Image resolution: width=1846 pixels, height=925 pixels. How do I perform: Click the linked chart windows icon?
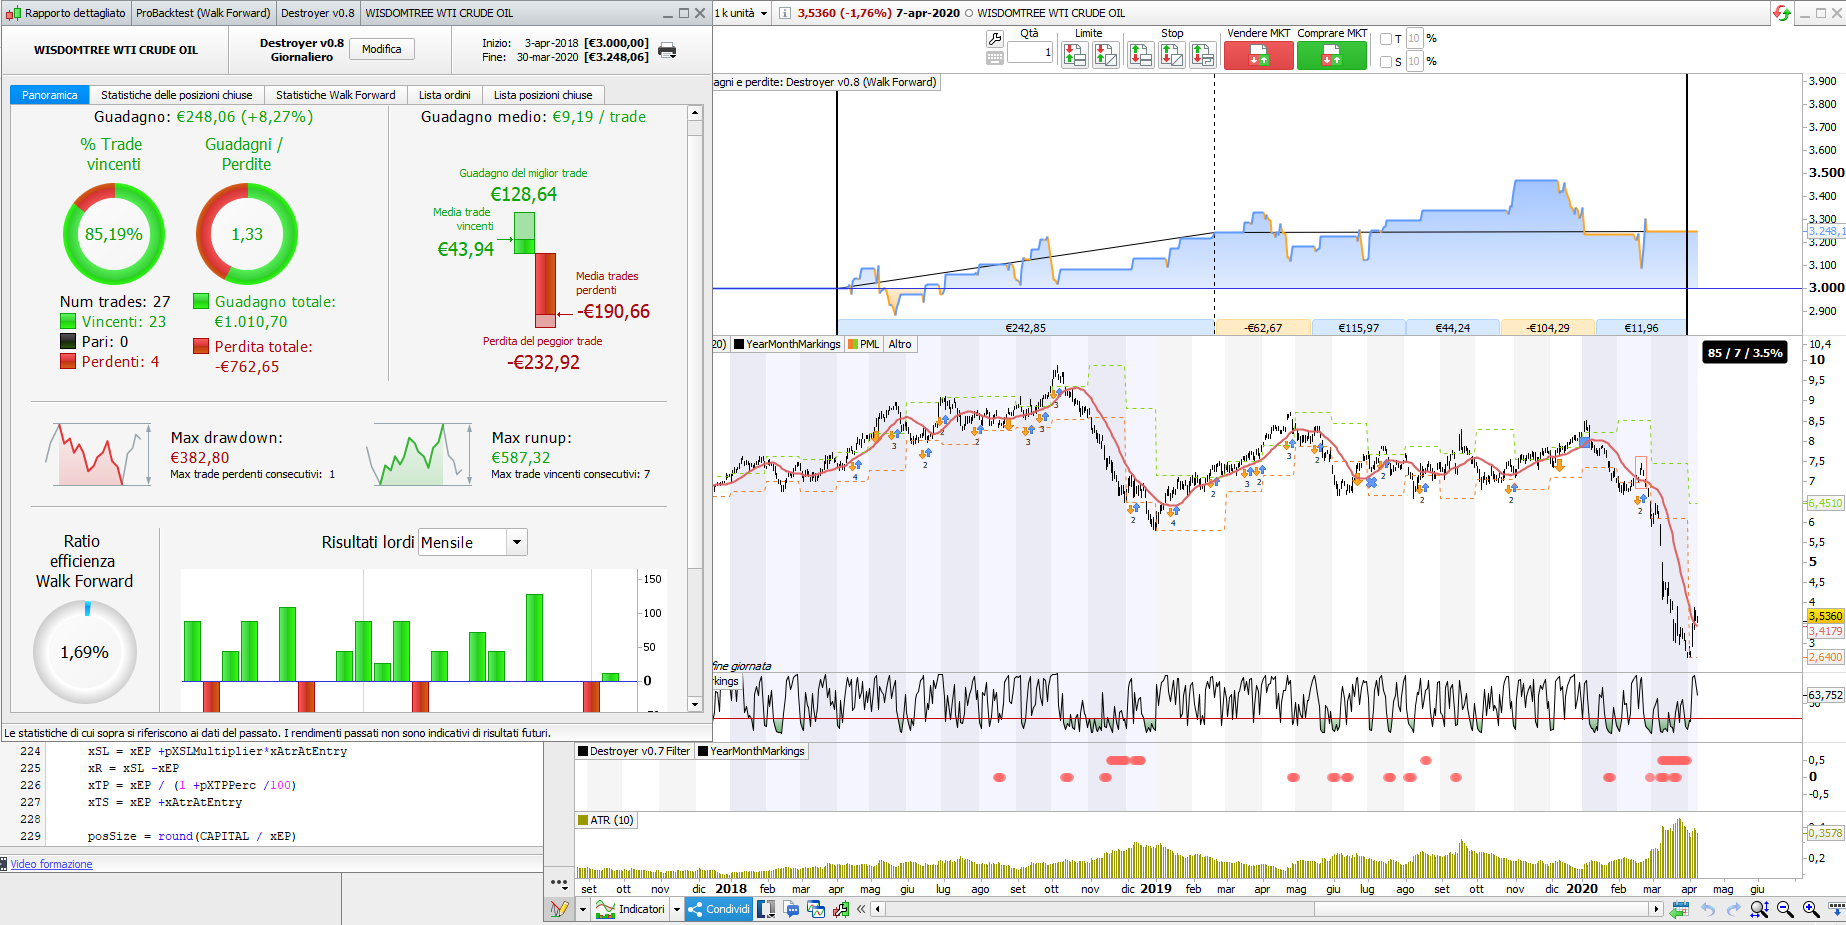pyautogui.click(x=816, y=909)
